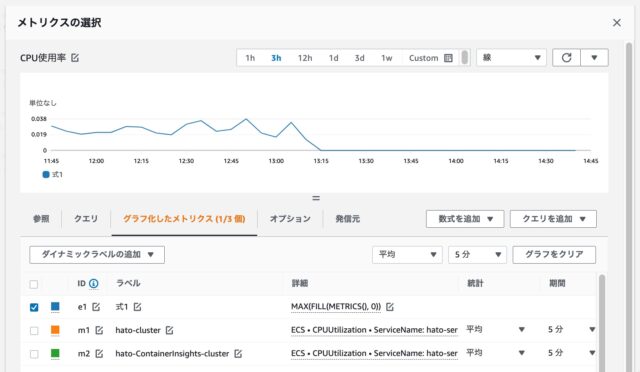Click the dialog's vertical scrollbar
Screen dimensions: 640x372
pos(629,206)
